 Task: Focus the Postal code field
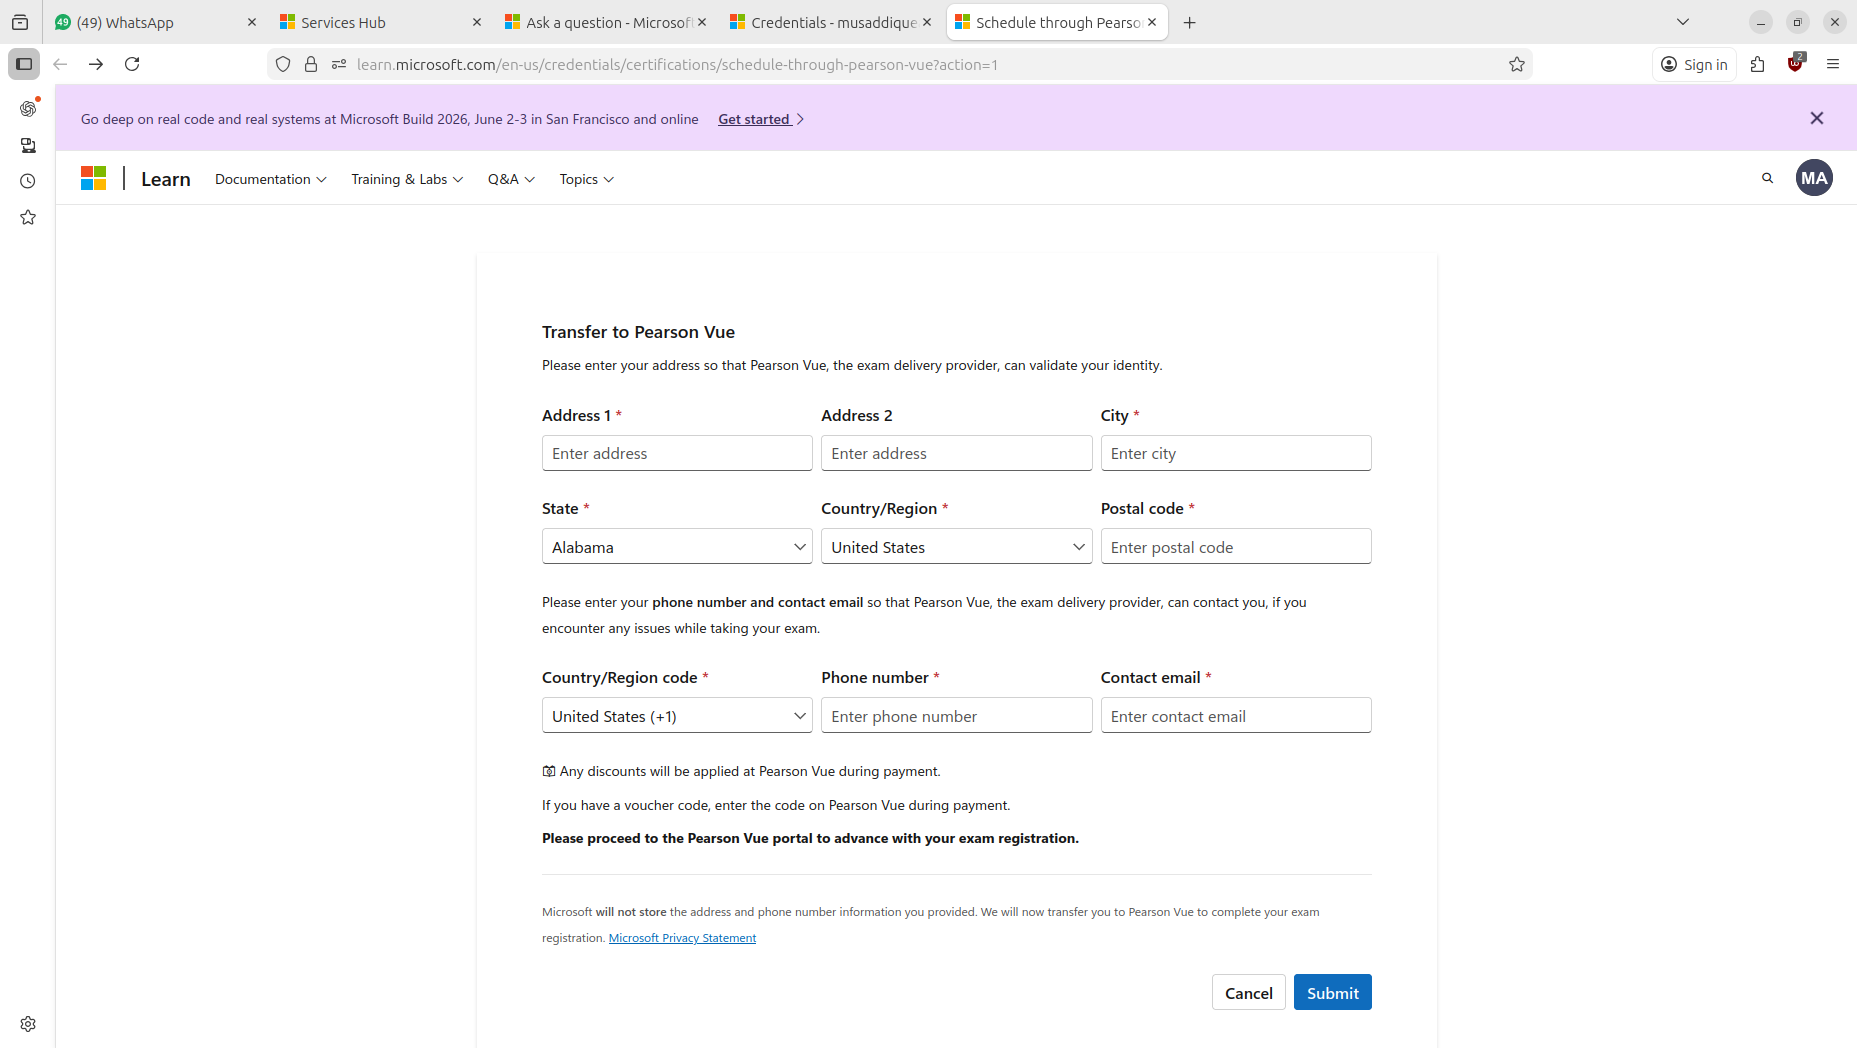tap(1236, 547)
